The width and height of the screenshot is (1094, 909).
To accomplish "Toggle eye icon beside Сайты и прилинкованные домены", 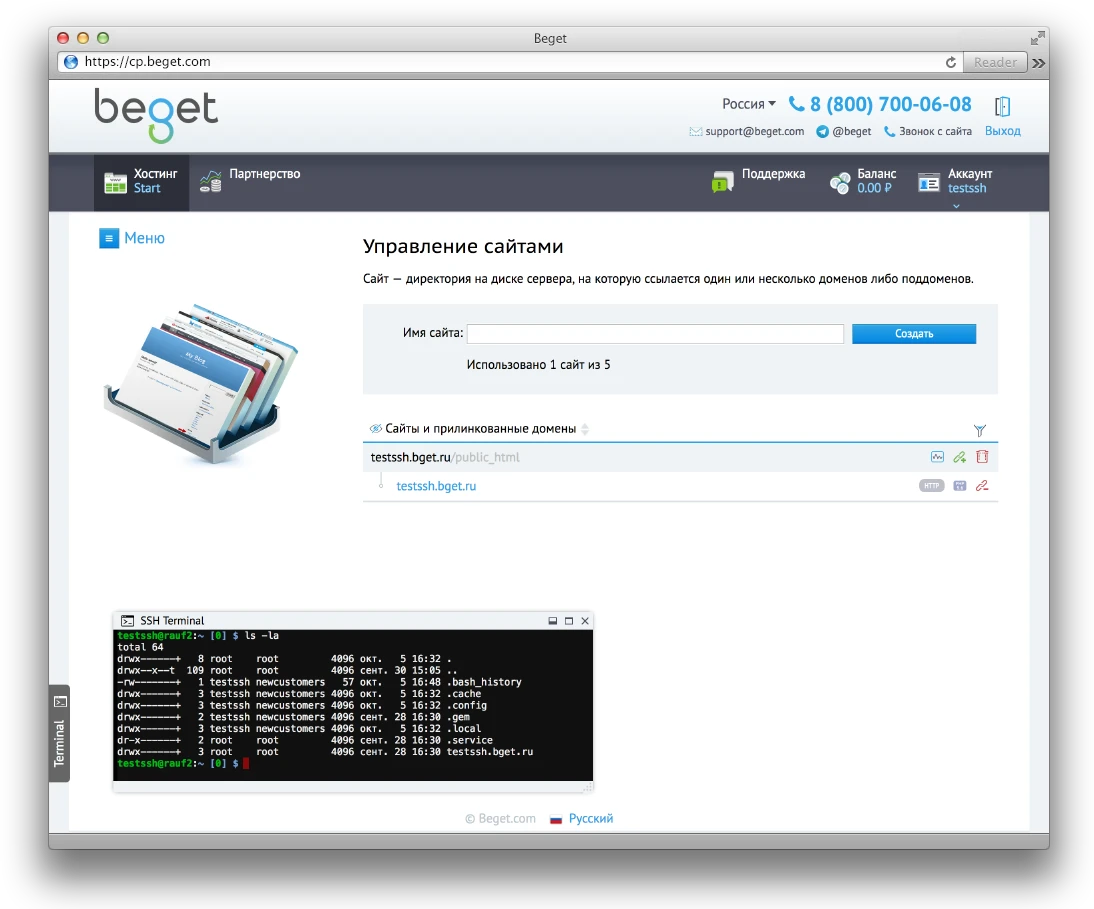I will coord(376,429).
